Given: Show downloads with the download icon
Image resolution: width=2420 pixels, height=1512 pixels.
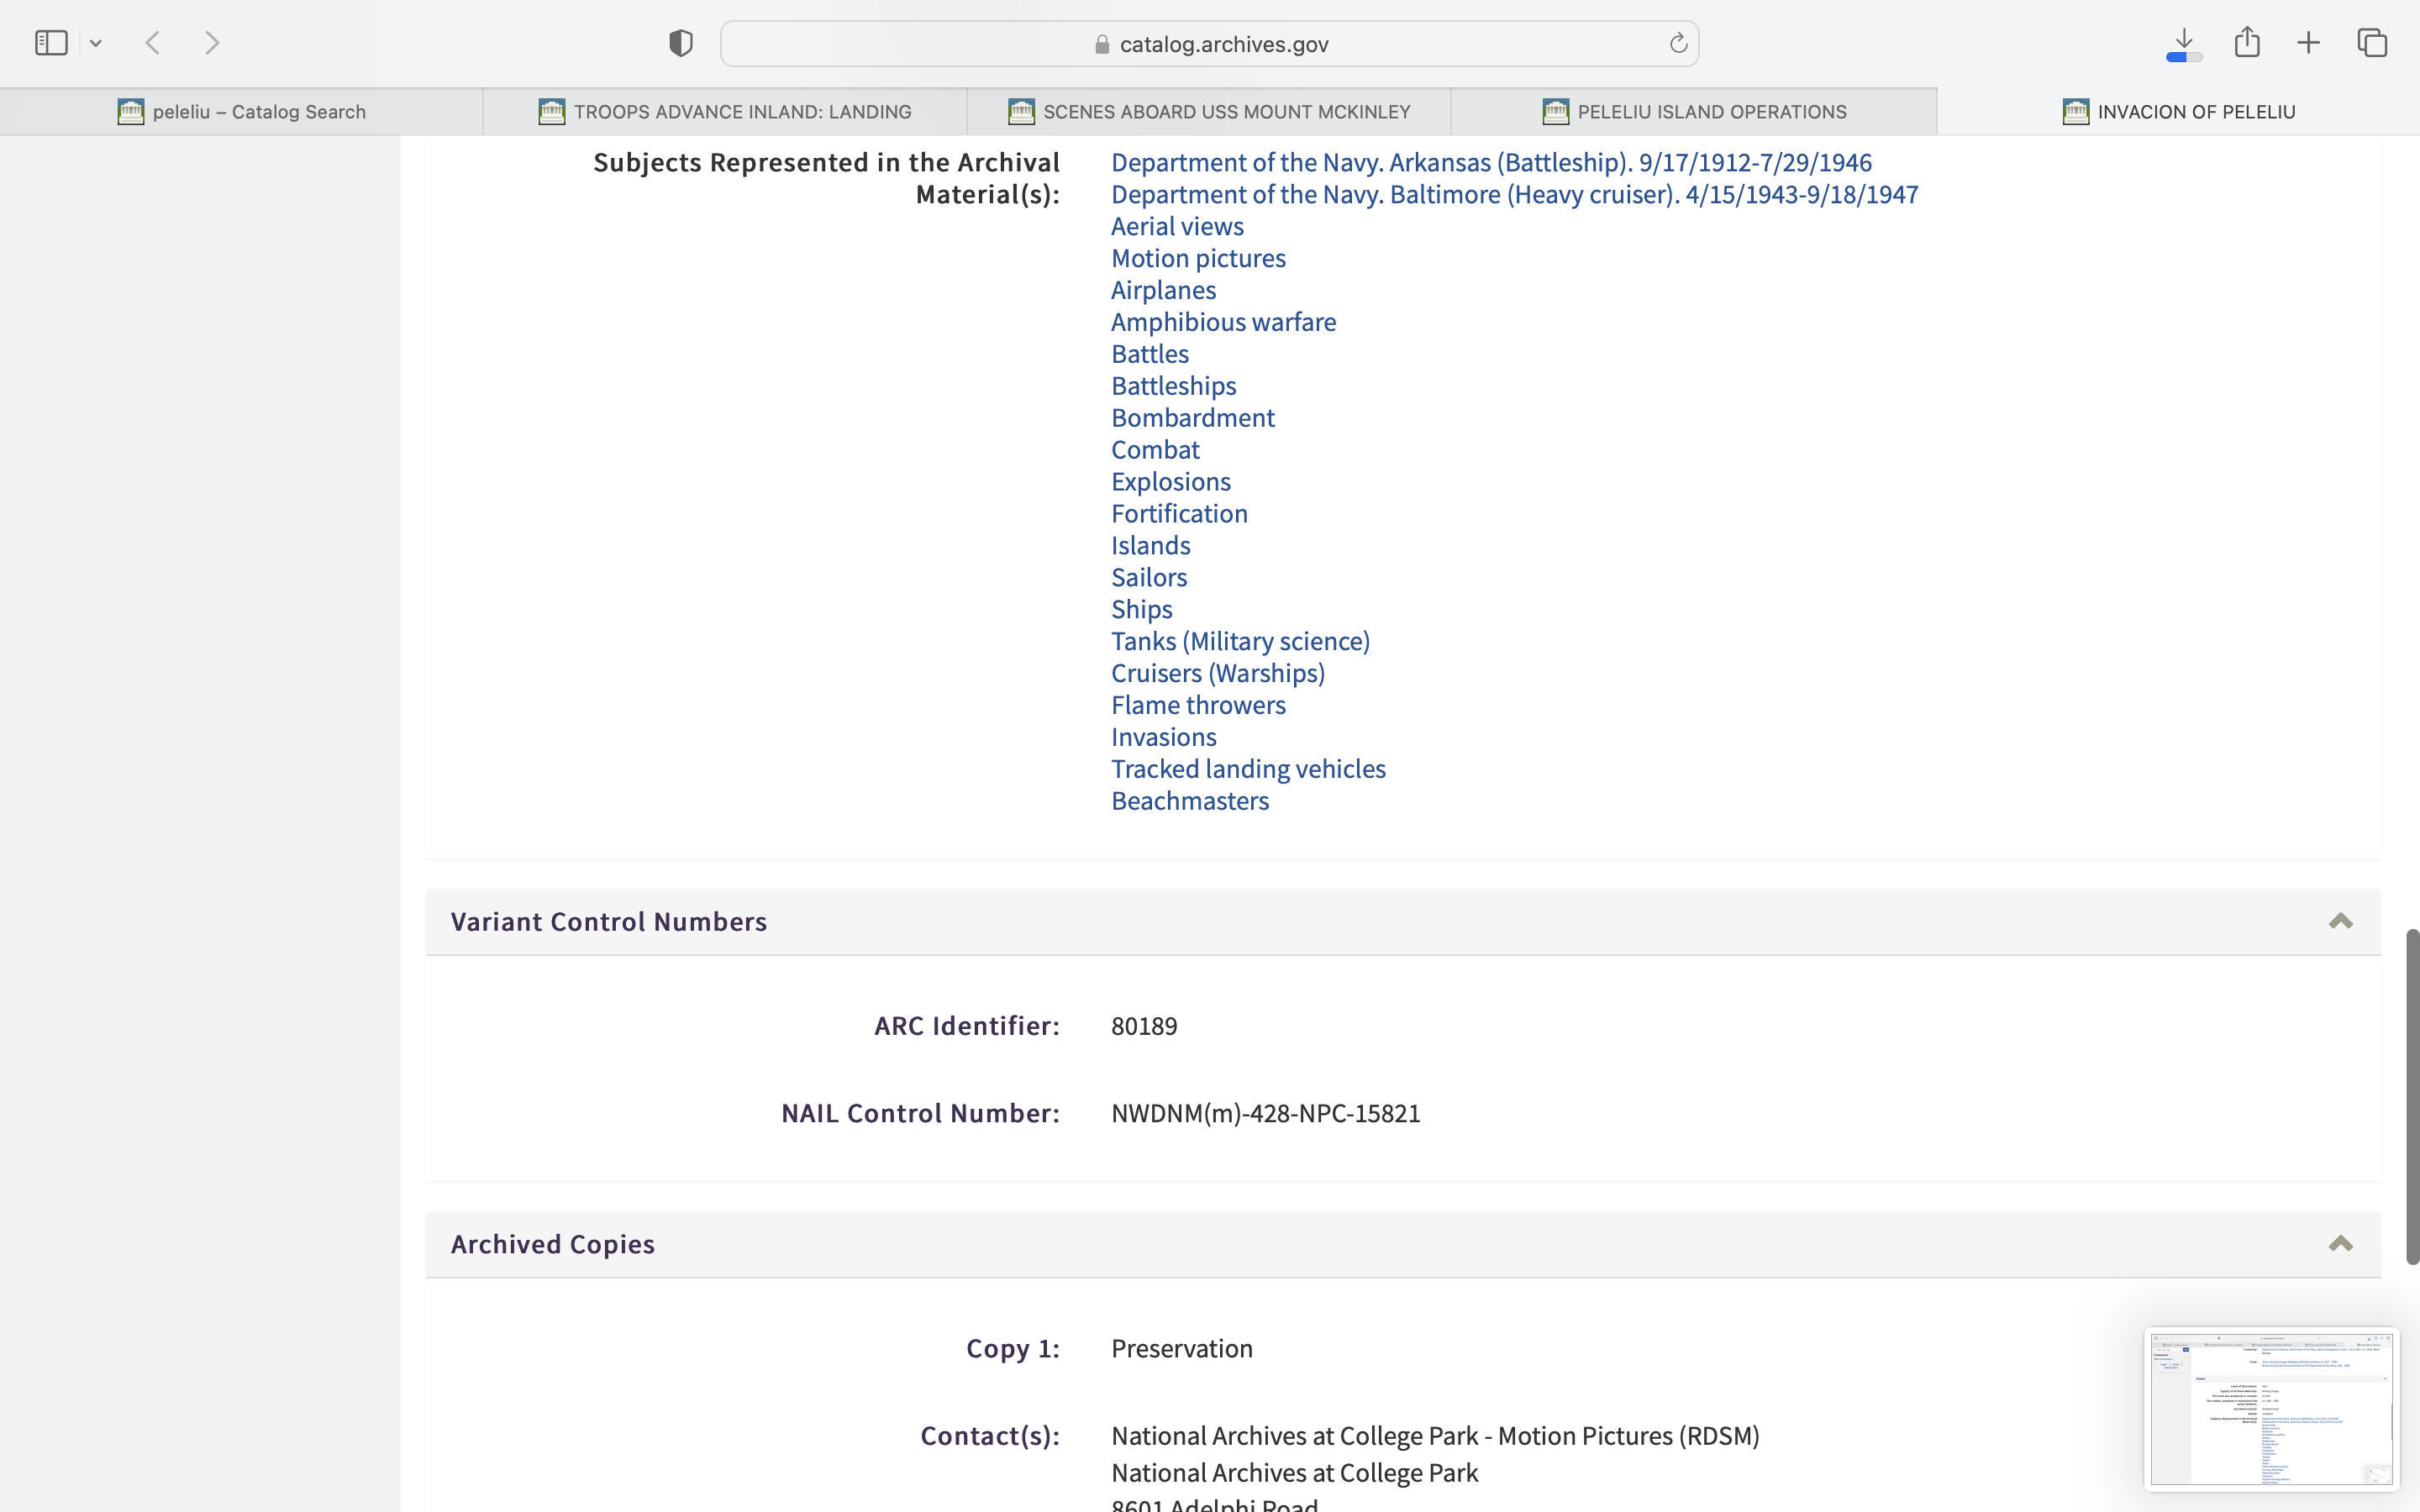Looking at the screenshot, I should 2184,43.
